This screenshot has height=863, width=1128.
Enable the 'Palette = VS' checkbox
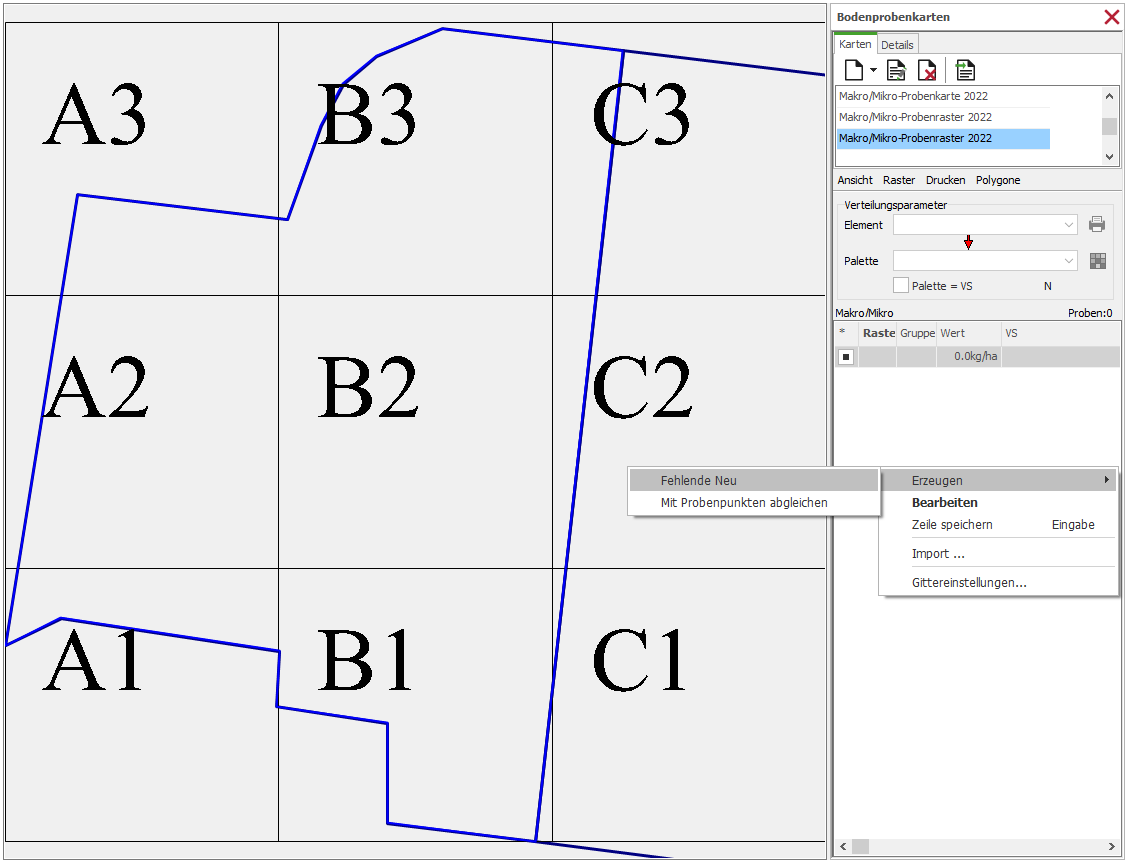[x=901, y=286]
